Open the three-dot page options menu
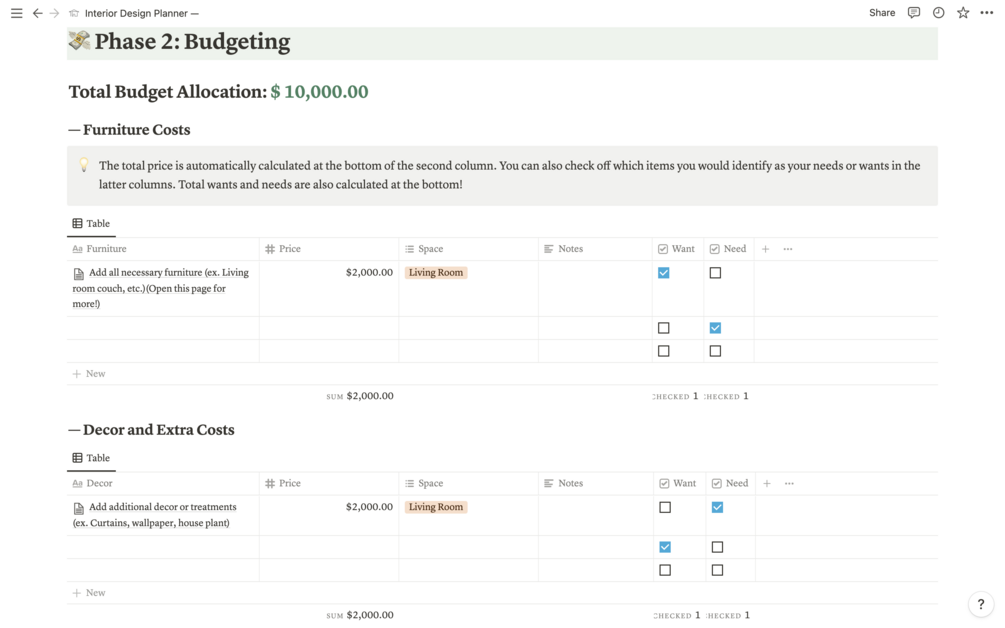This screenshot has width=1005, height=628. [987, 13]
